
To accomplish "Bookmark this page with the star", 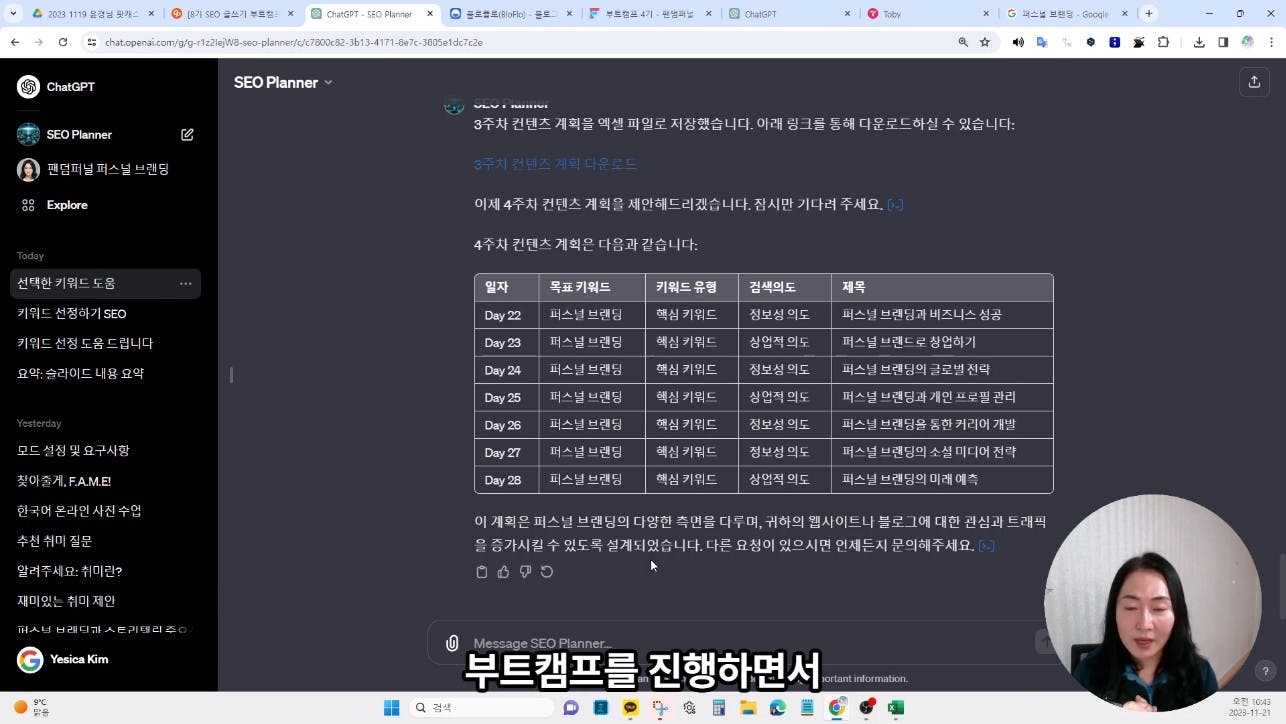I will (985, 42).
